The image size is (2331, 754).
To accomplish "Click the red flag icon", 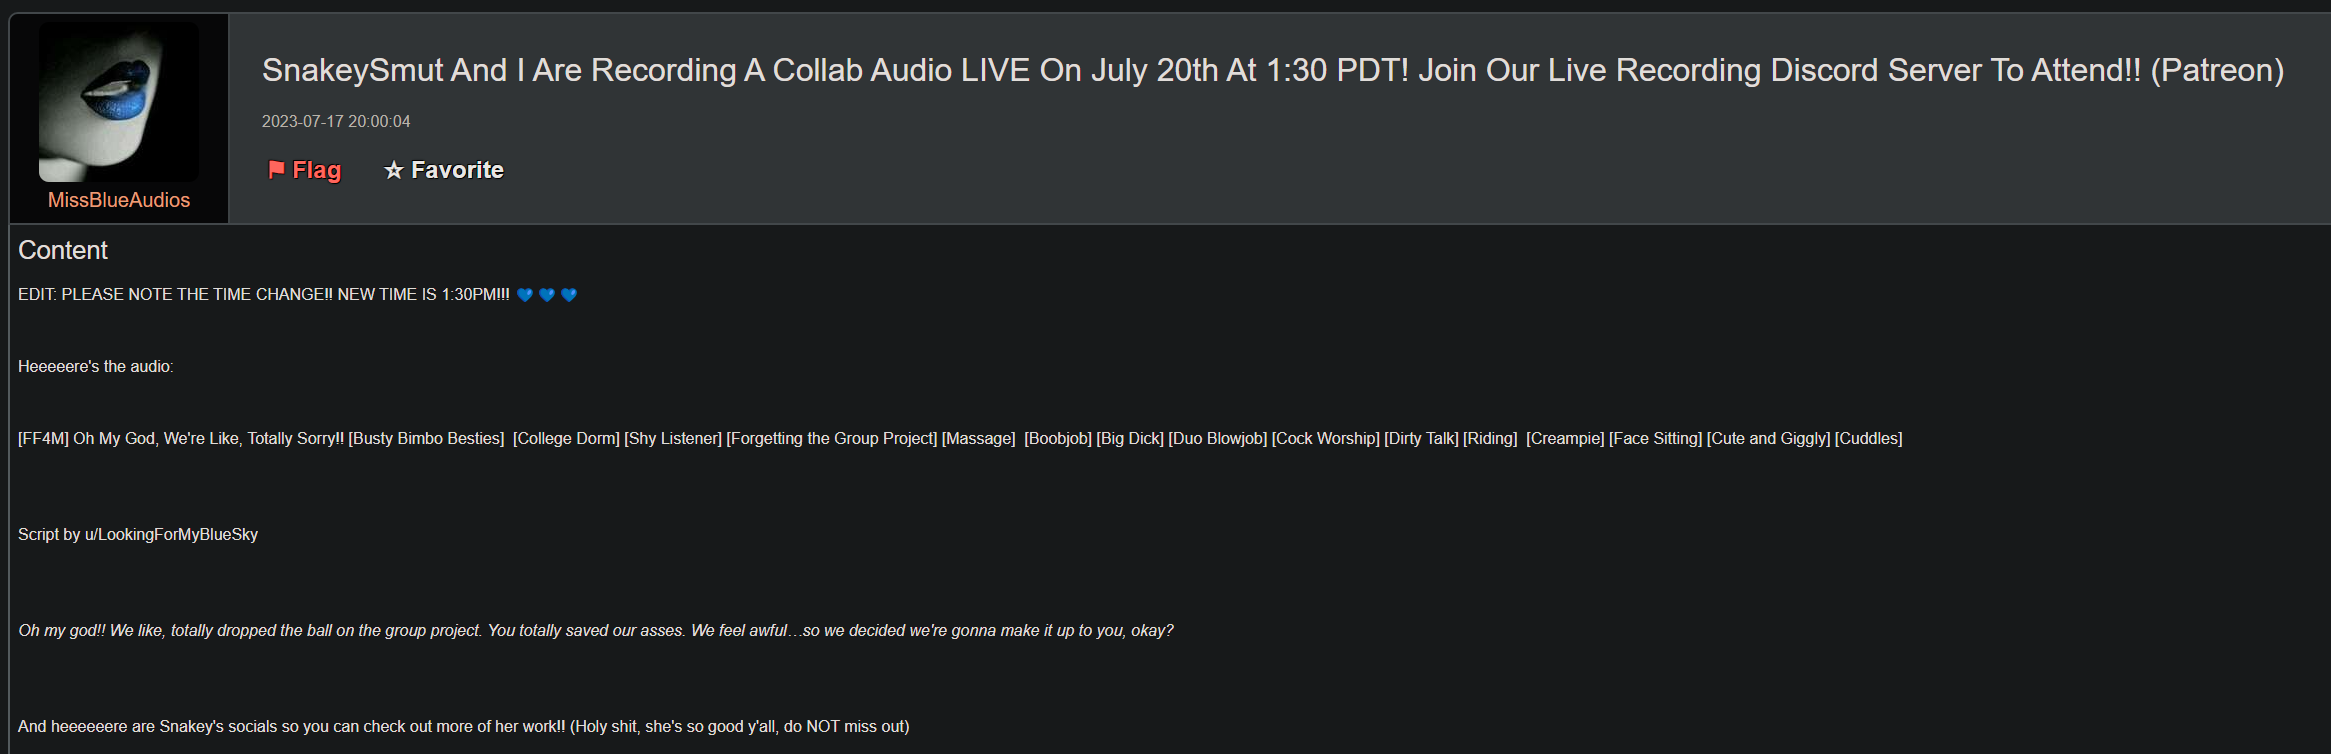I will click(276, 170).
